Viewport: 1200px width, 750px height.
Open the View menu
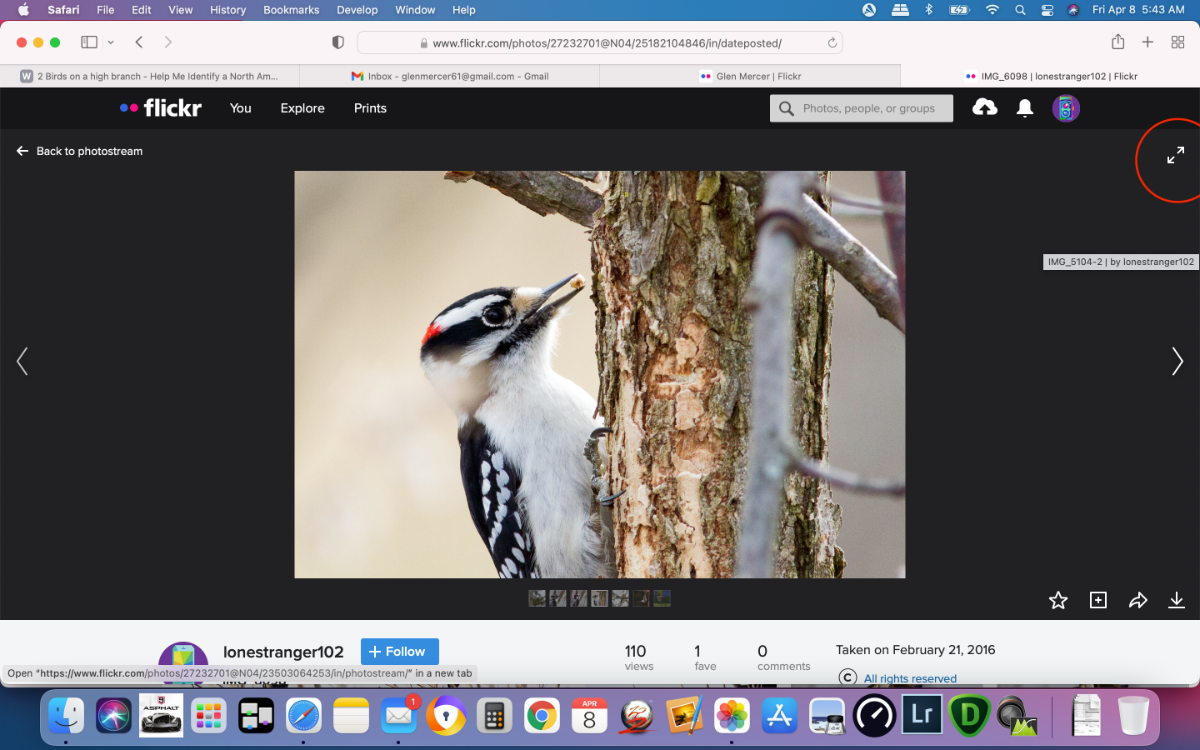coord(180,10)
